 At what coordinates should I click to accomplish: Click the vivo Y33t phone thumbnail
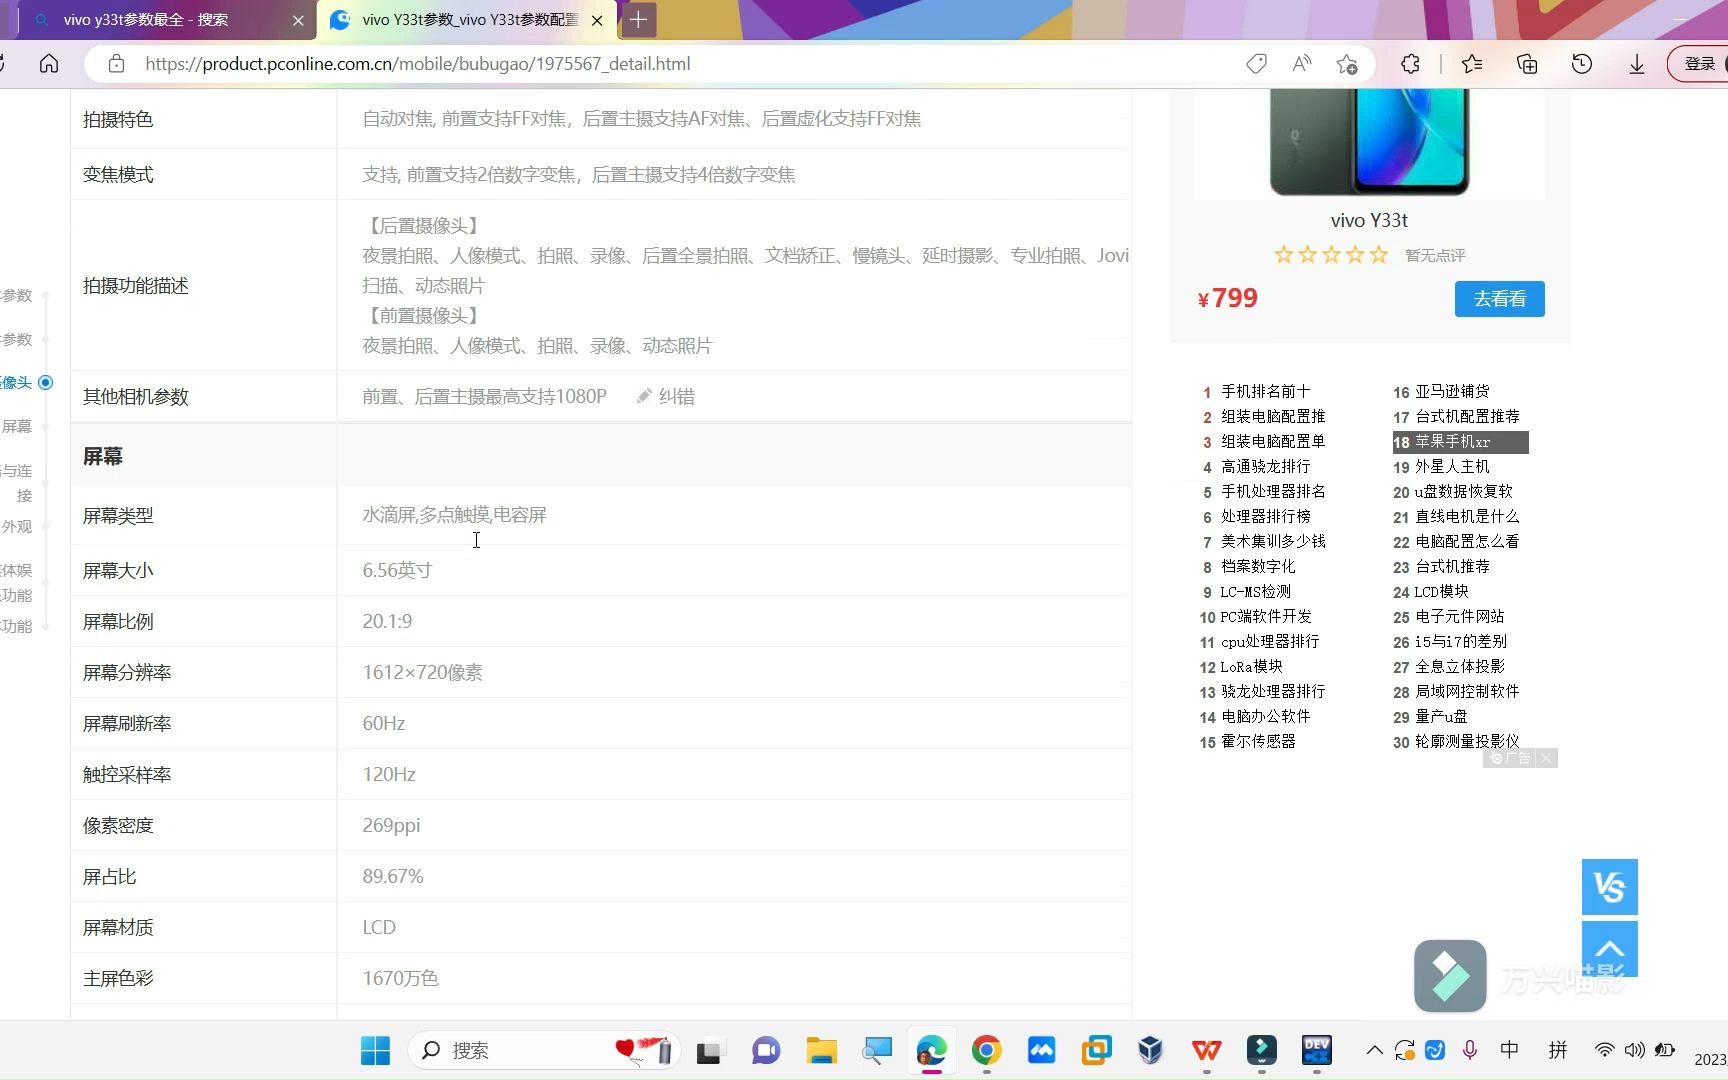(x=1369, y=142)
